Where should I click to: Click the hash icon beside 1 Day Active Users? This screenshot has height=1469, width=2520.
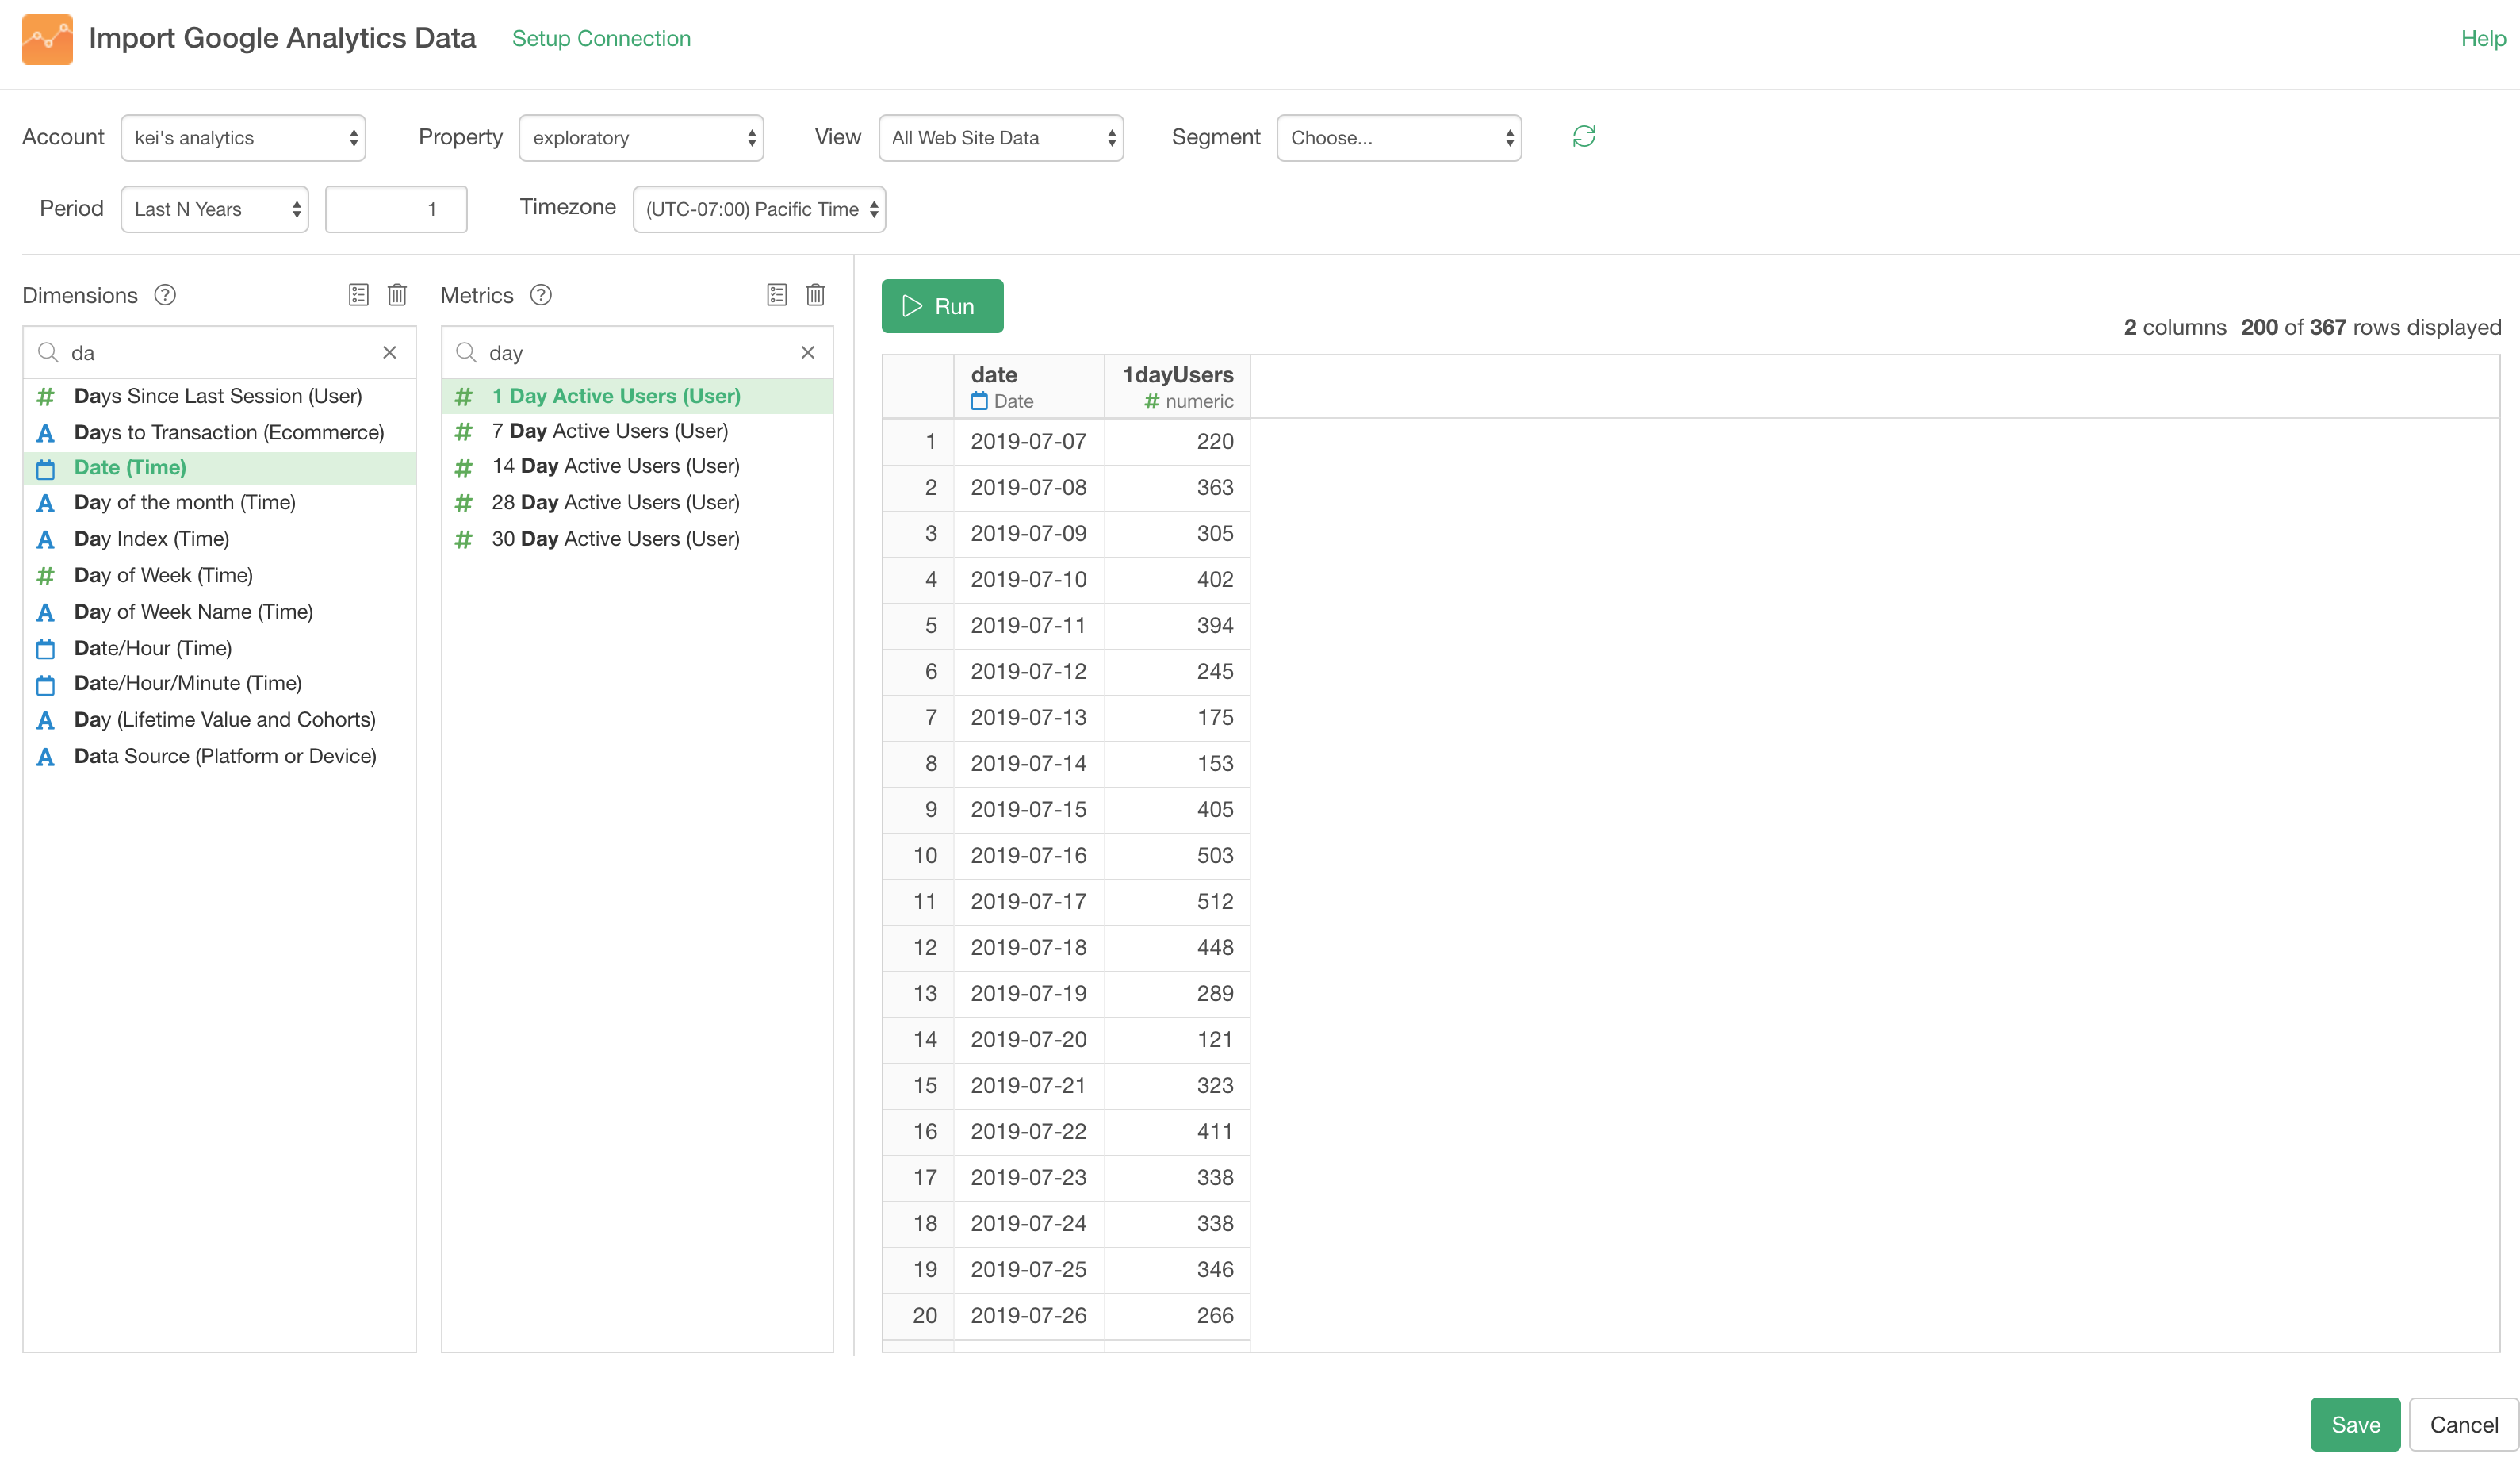(x=464, y=397)
